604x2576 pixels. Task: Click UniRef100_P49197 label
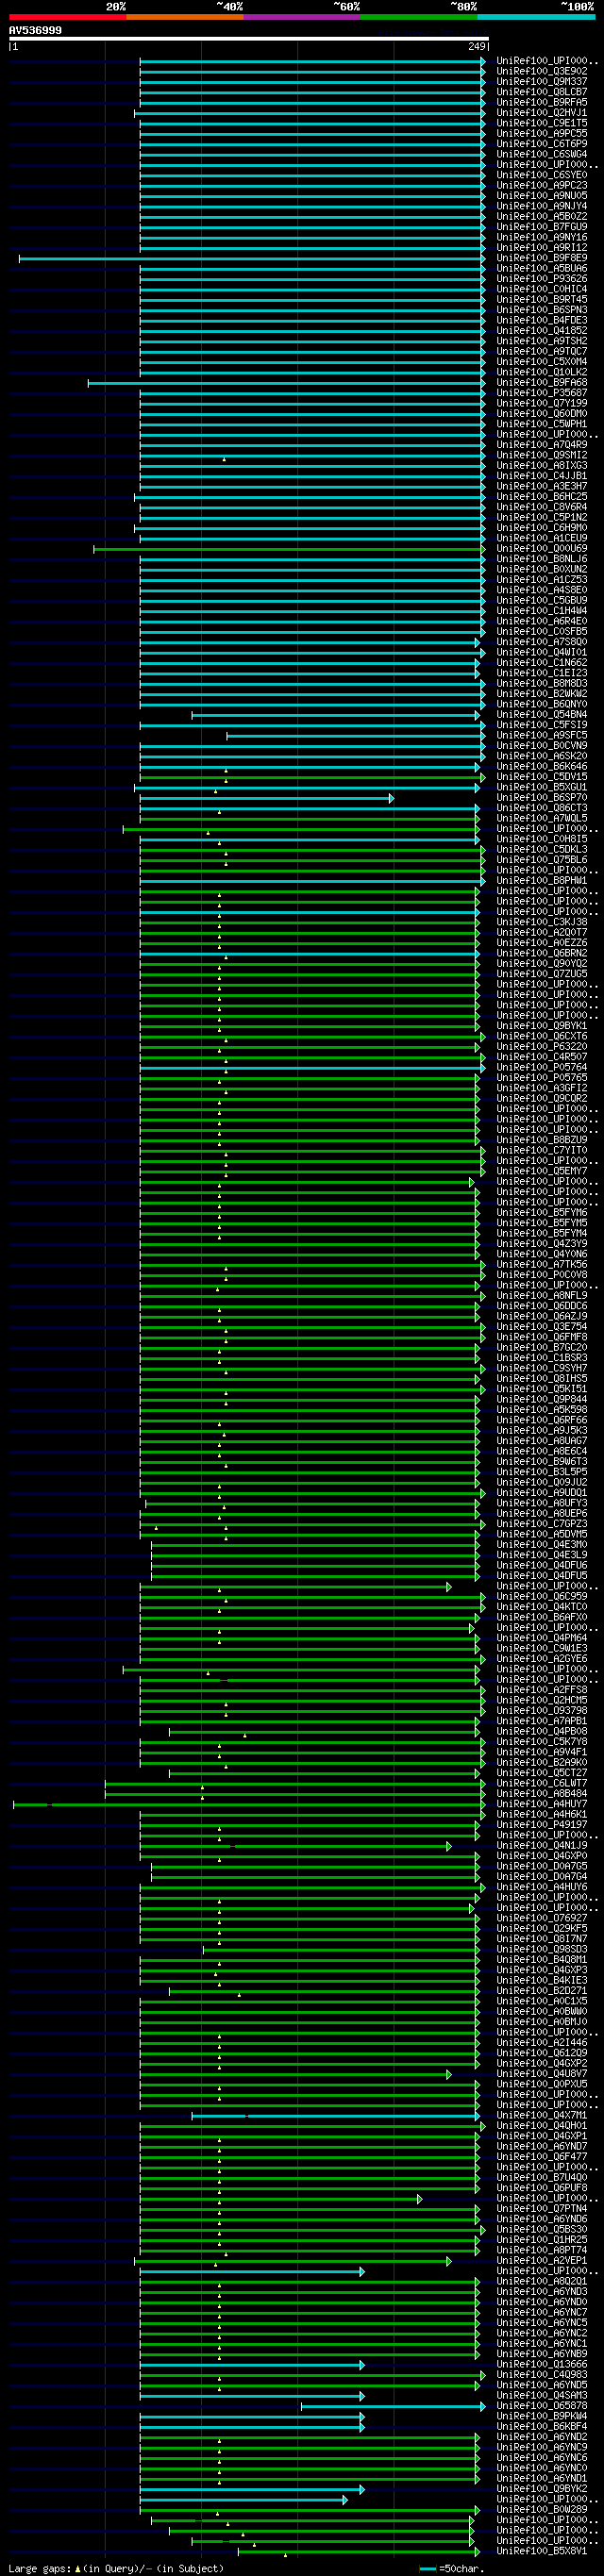[542, 1825]
